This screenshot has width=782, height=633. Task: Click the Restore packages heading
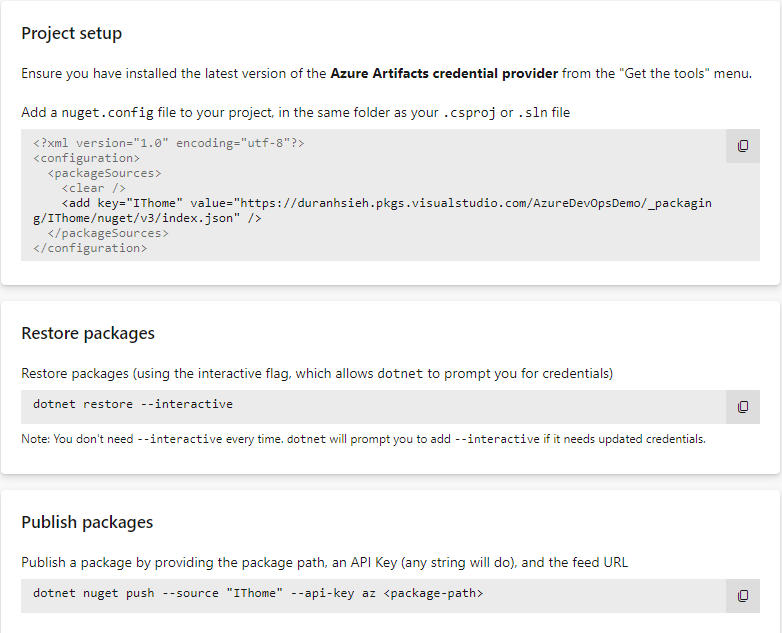pos(87,333)
